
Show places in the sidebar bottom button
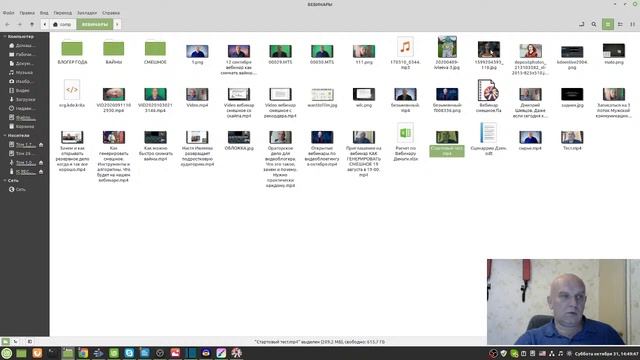pos(6,341)
